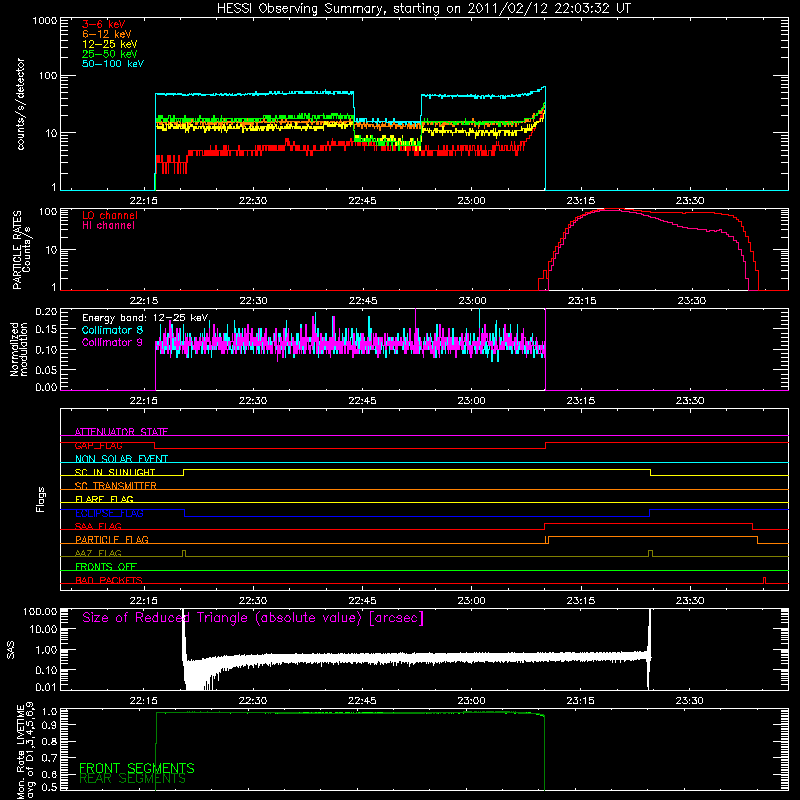Click the Normalized modulation axis label
Viewport: 800px width, 800px height.
click(19, 349)
